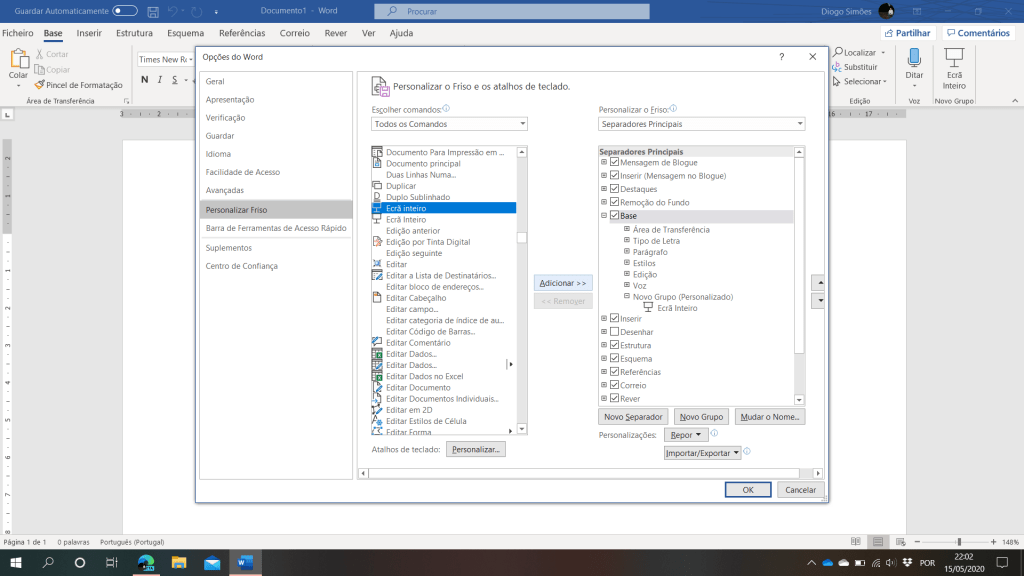Switch to the Inserir ribbon tab

point(90,33)
